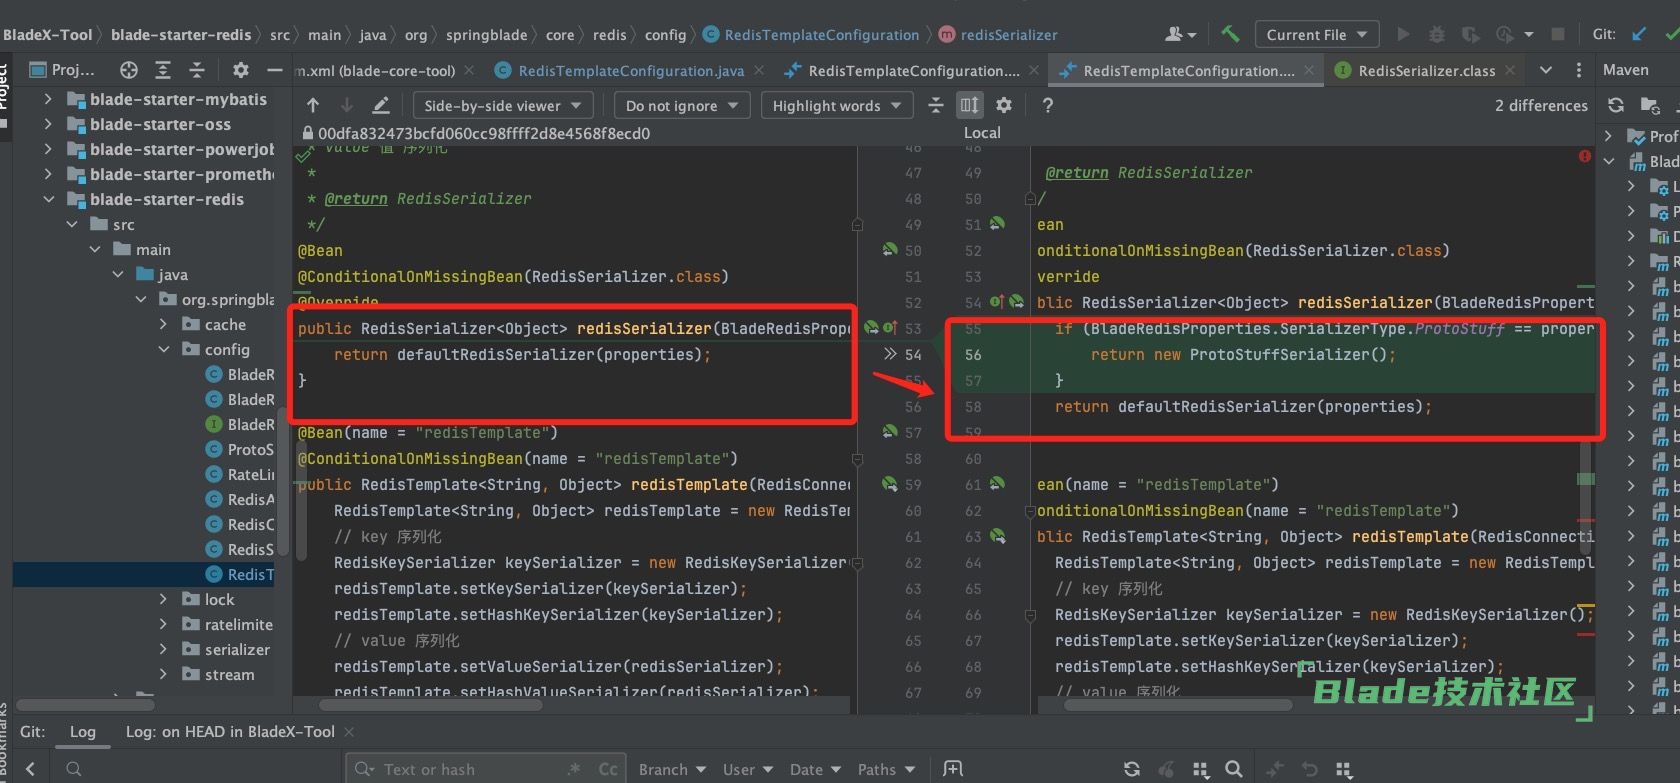Open Paths filter dropdown
The width and height of the screenshot is (1680, 783).
pos(886,769)
